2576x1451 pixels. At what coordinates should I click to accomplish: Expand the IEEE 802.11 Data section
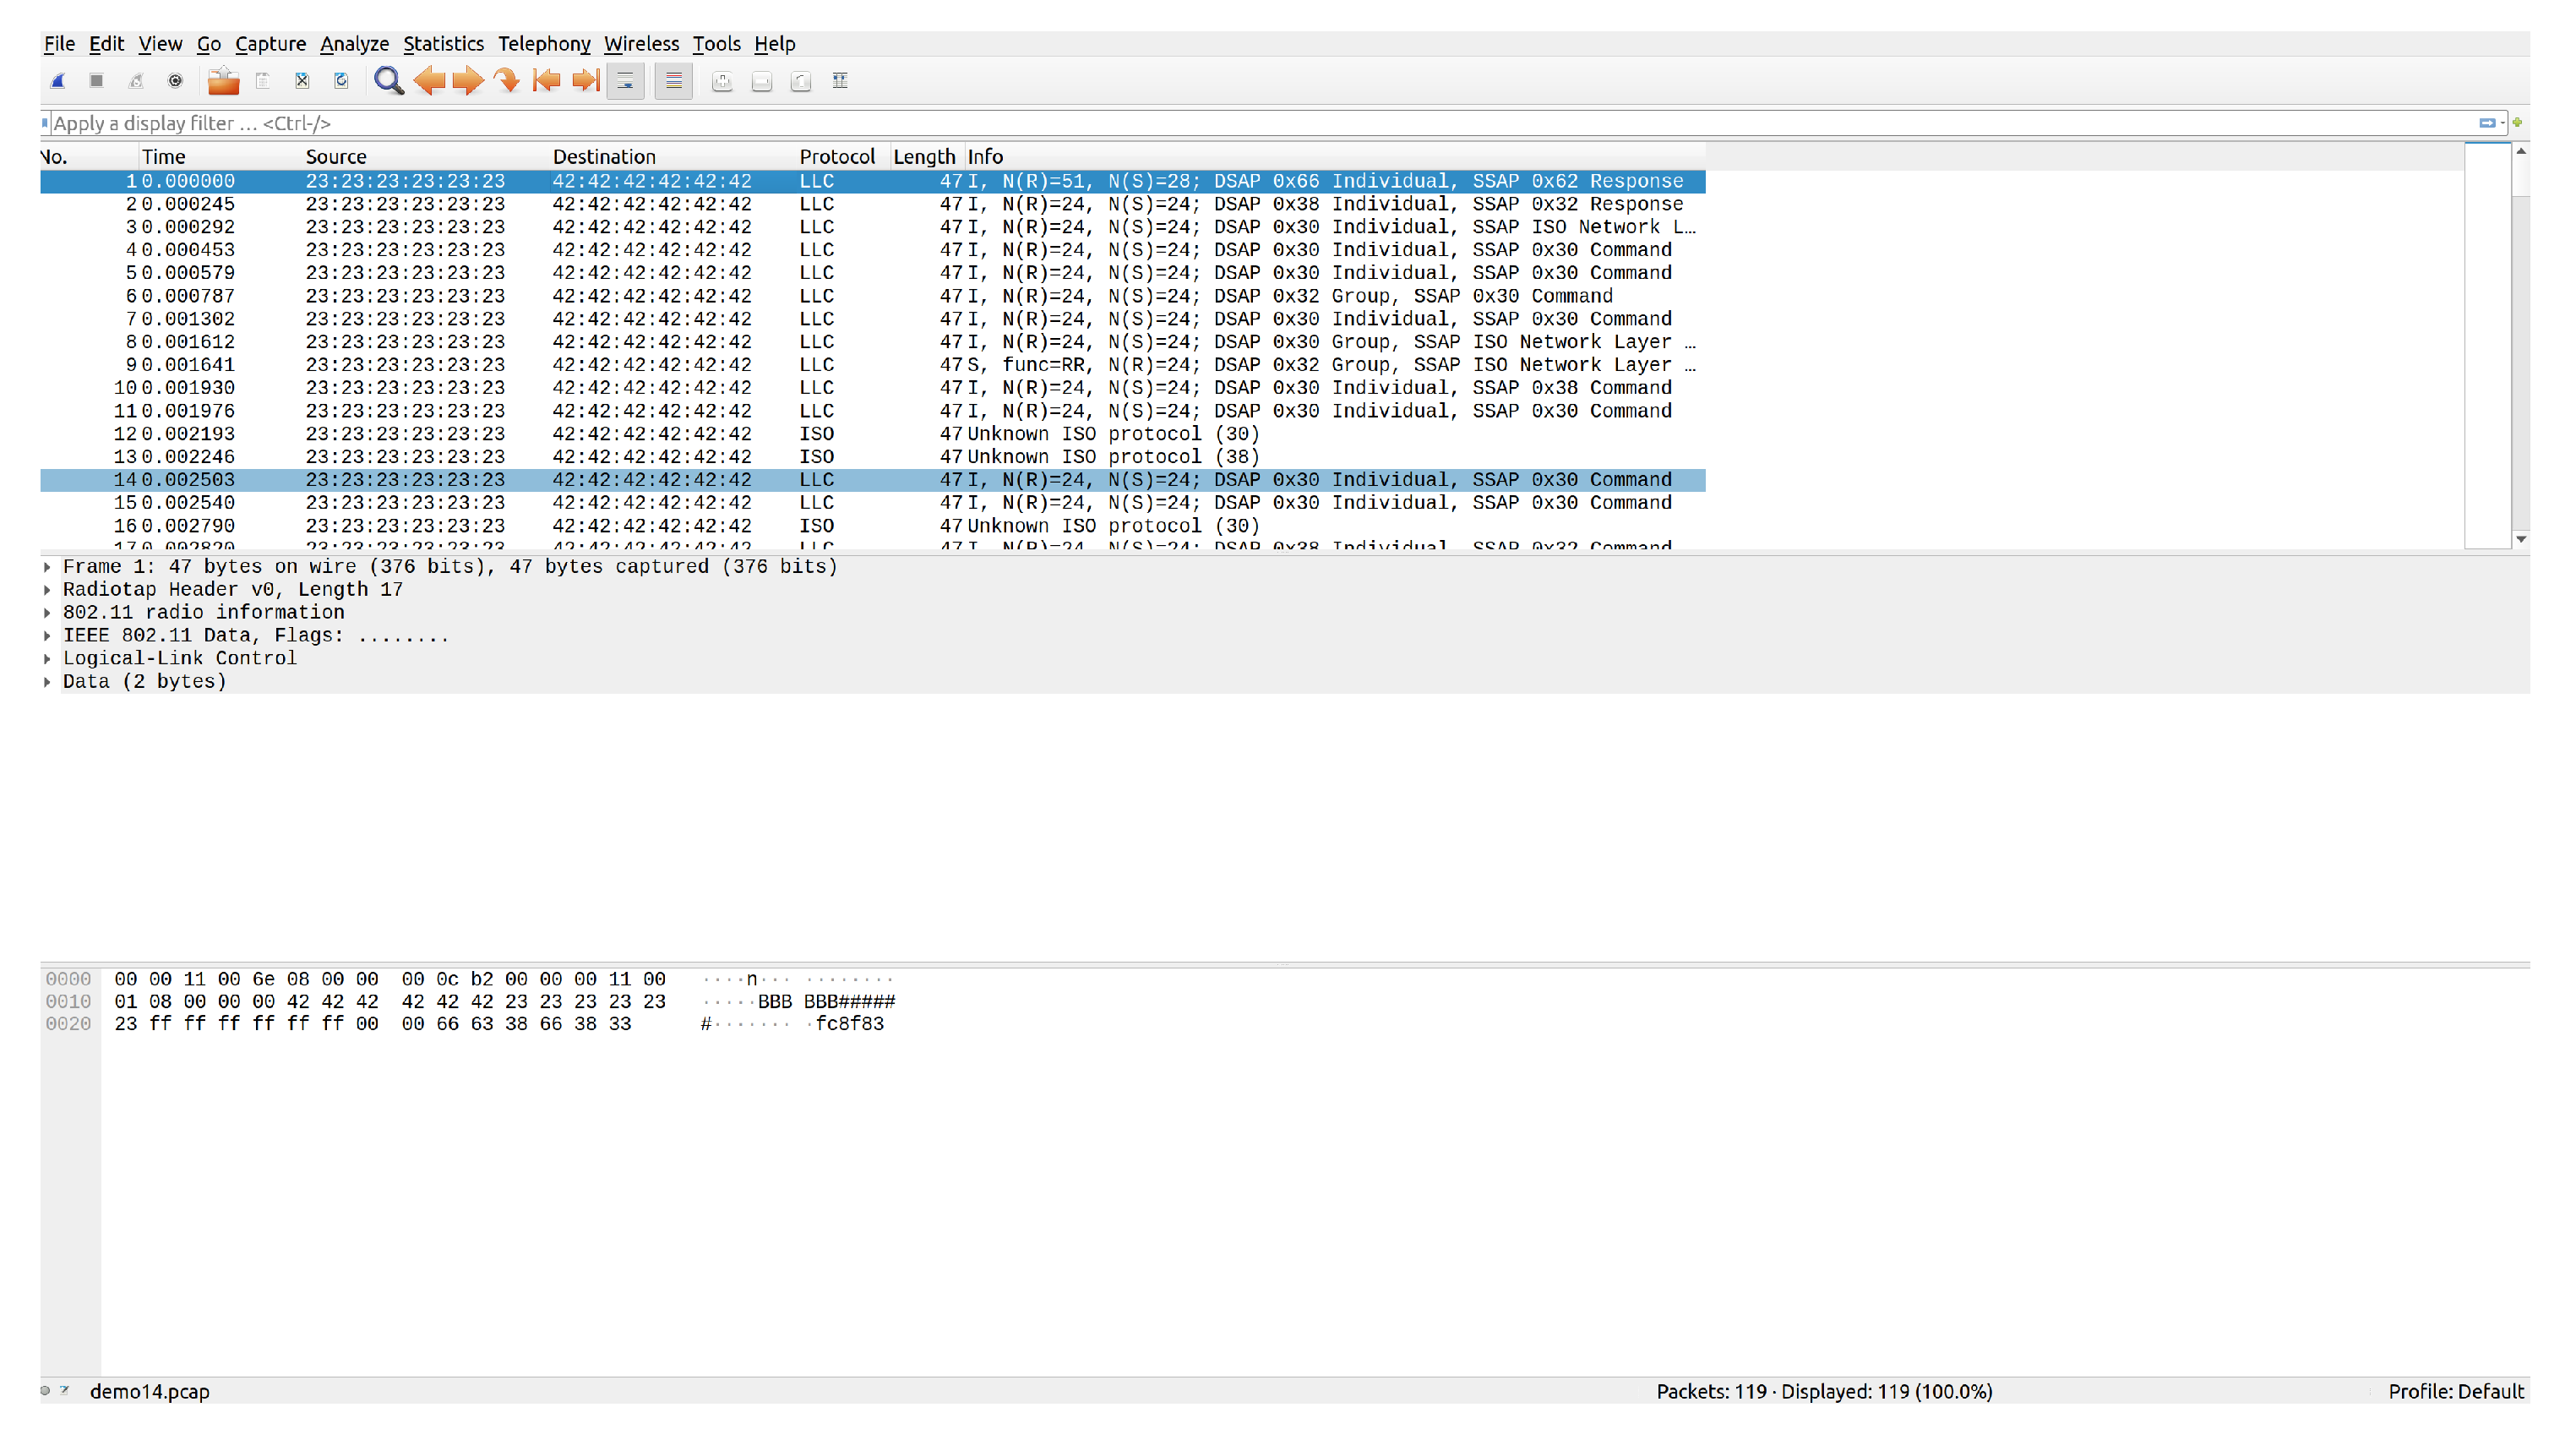pyautogui.click(x=47, y=635)
